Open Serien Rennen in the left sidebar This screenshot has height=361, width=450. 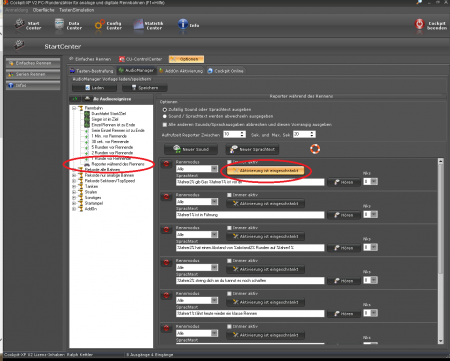pos(33,74)
